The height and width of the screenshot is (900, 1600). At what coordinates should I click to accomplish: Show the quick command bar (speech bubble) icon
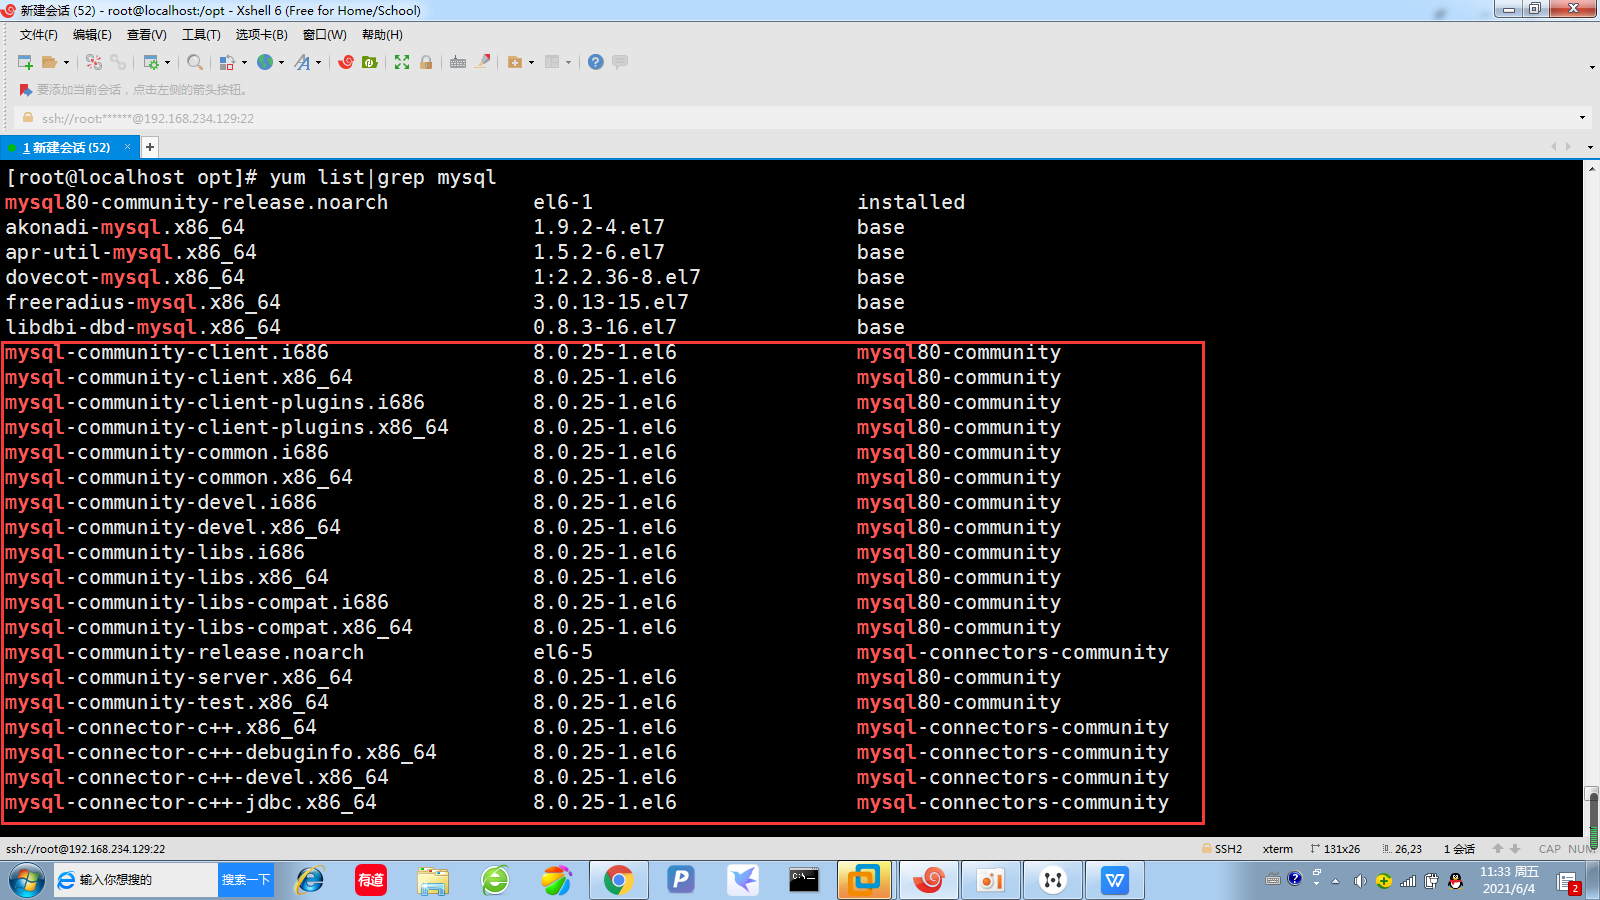[618, 61]
